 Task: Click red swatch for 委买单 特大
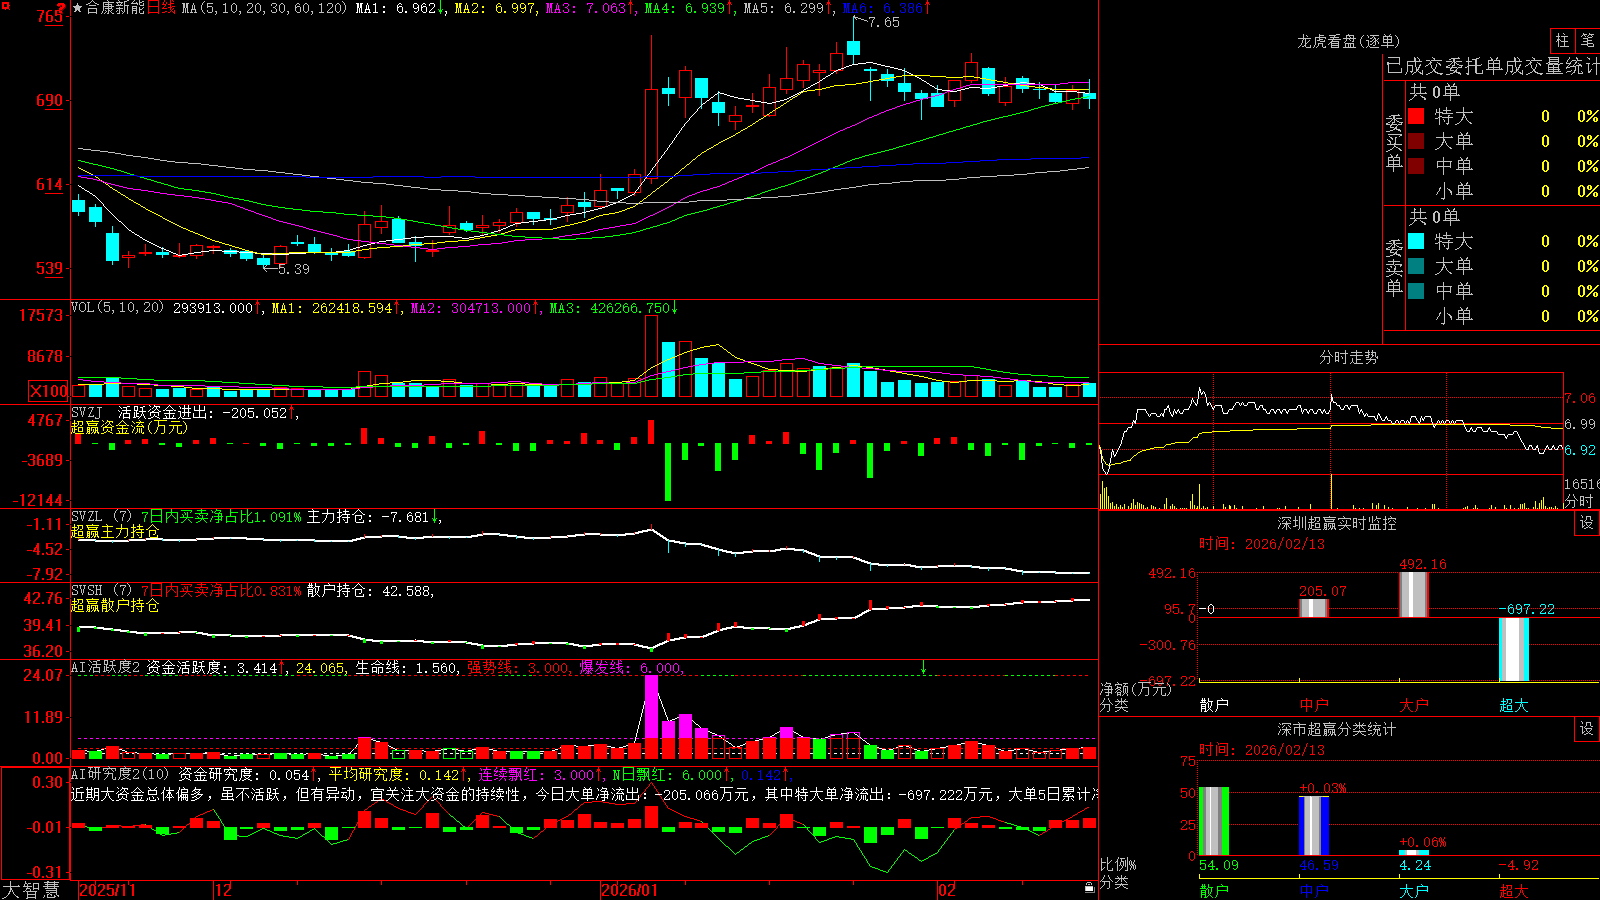(x=1416, y=116)
